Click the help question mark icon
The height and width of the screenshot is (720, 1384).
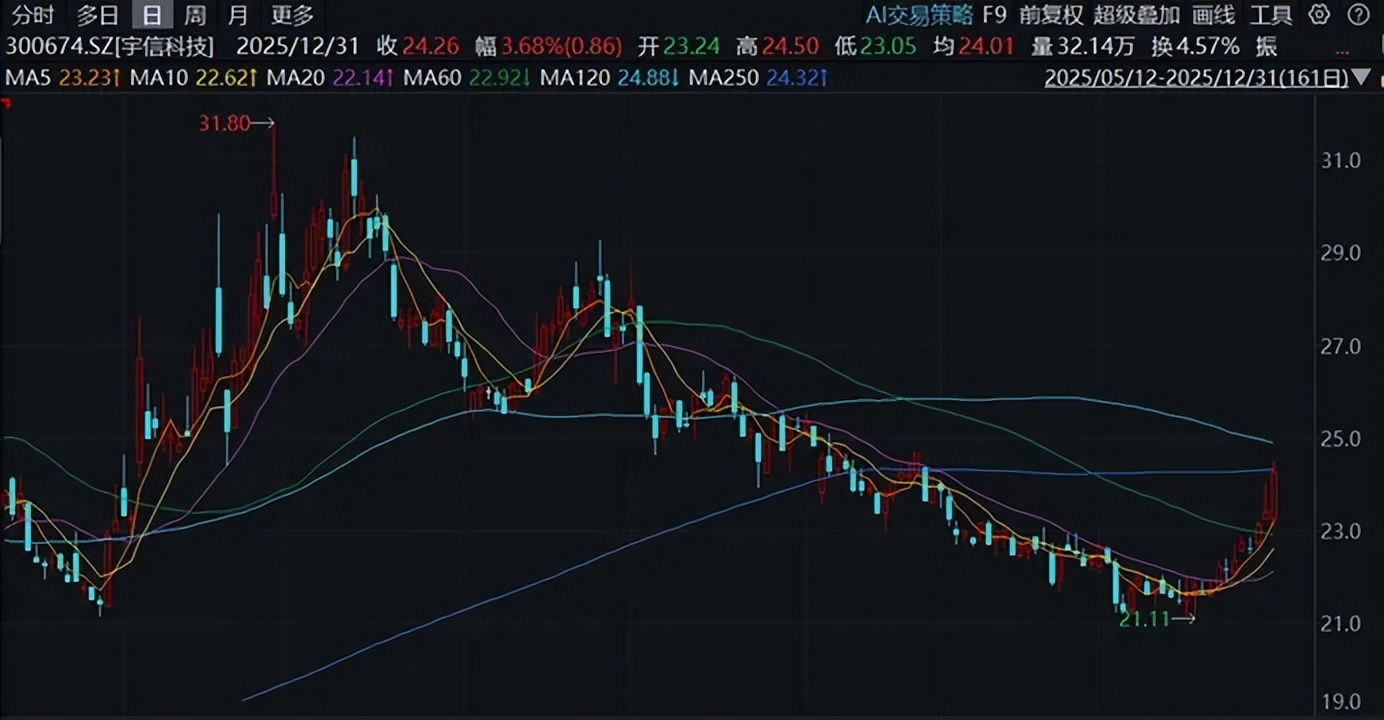(1356, 15)
